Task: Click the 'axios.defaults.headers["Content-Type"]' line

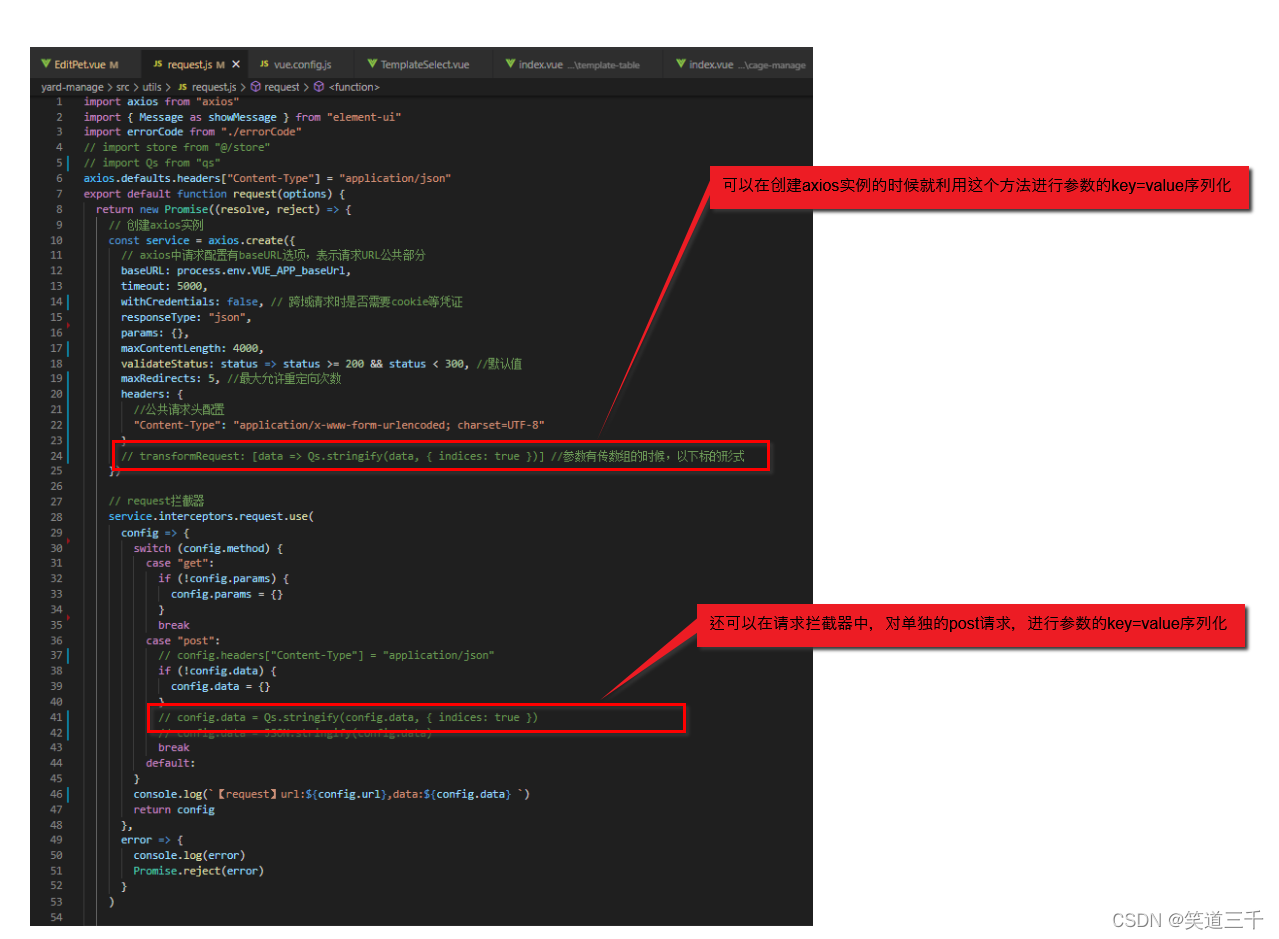Action: (x=268, y=178)
